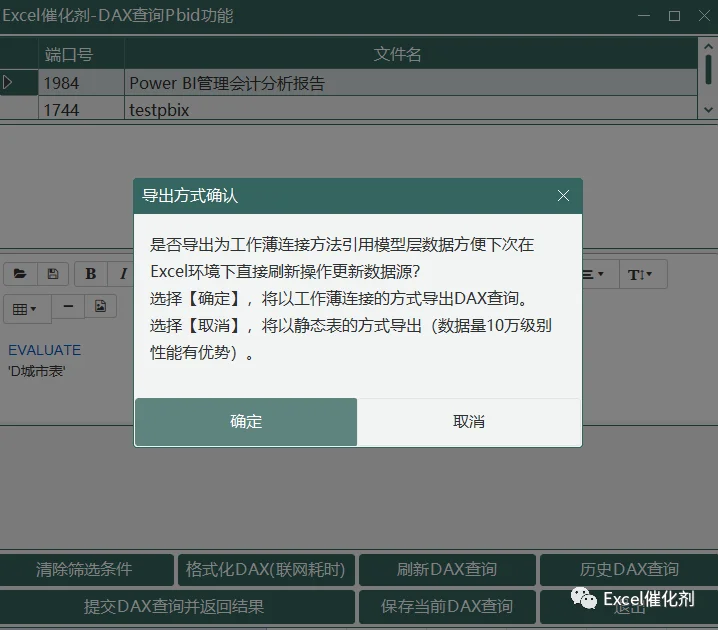Click the table scrollbar down arrow
The height and width of the screenshot is (630, 718).
(708, 110)
